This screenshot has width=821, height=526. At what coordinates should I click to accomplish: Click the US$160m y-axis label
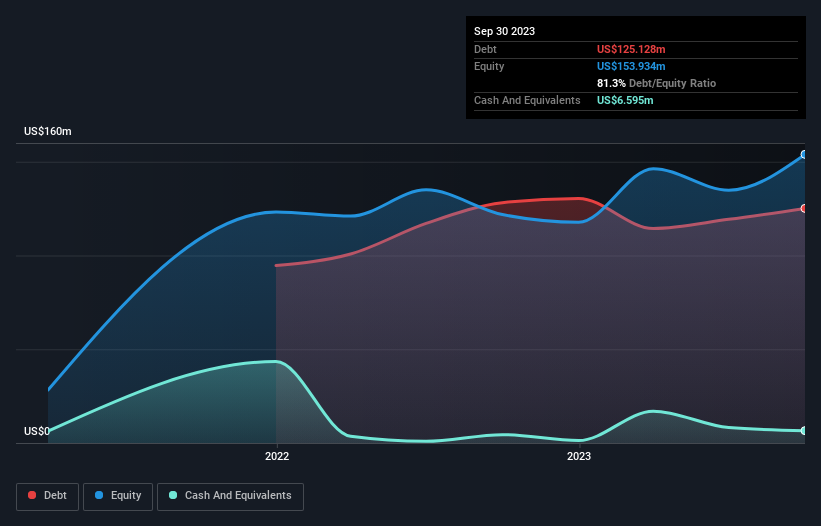pos(48,131)
